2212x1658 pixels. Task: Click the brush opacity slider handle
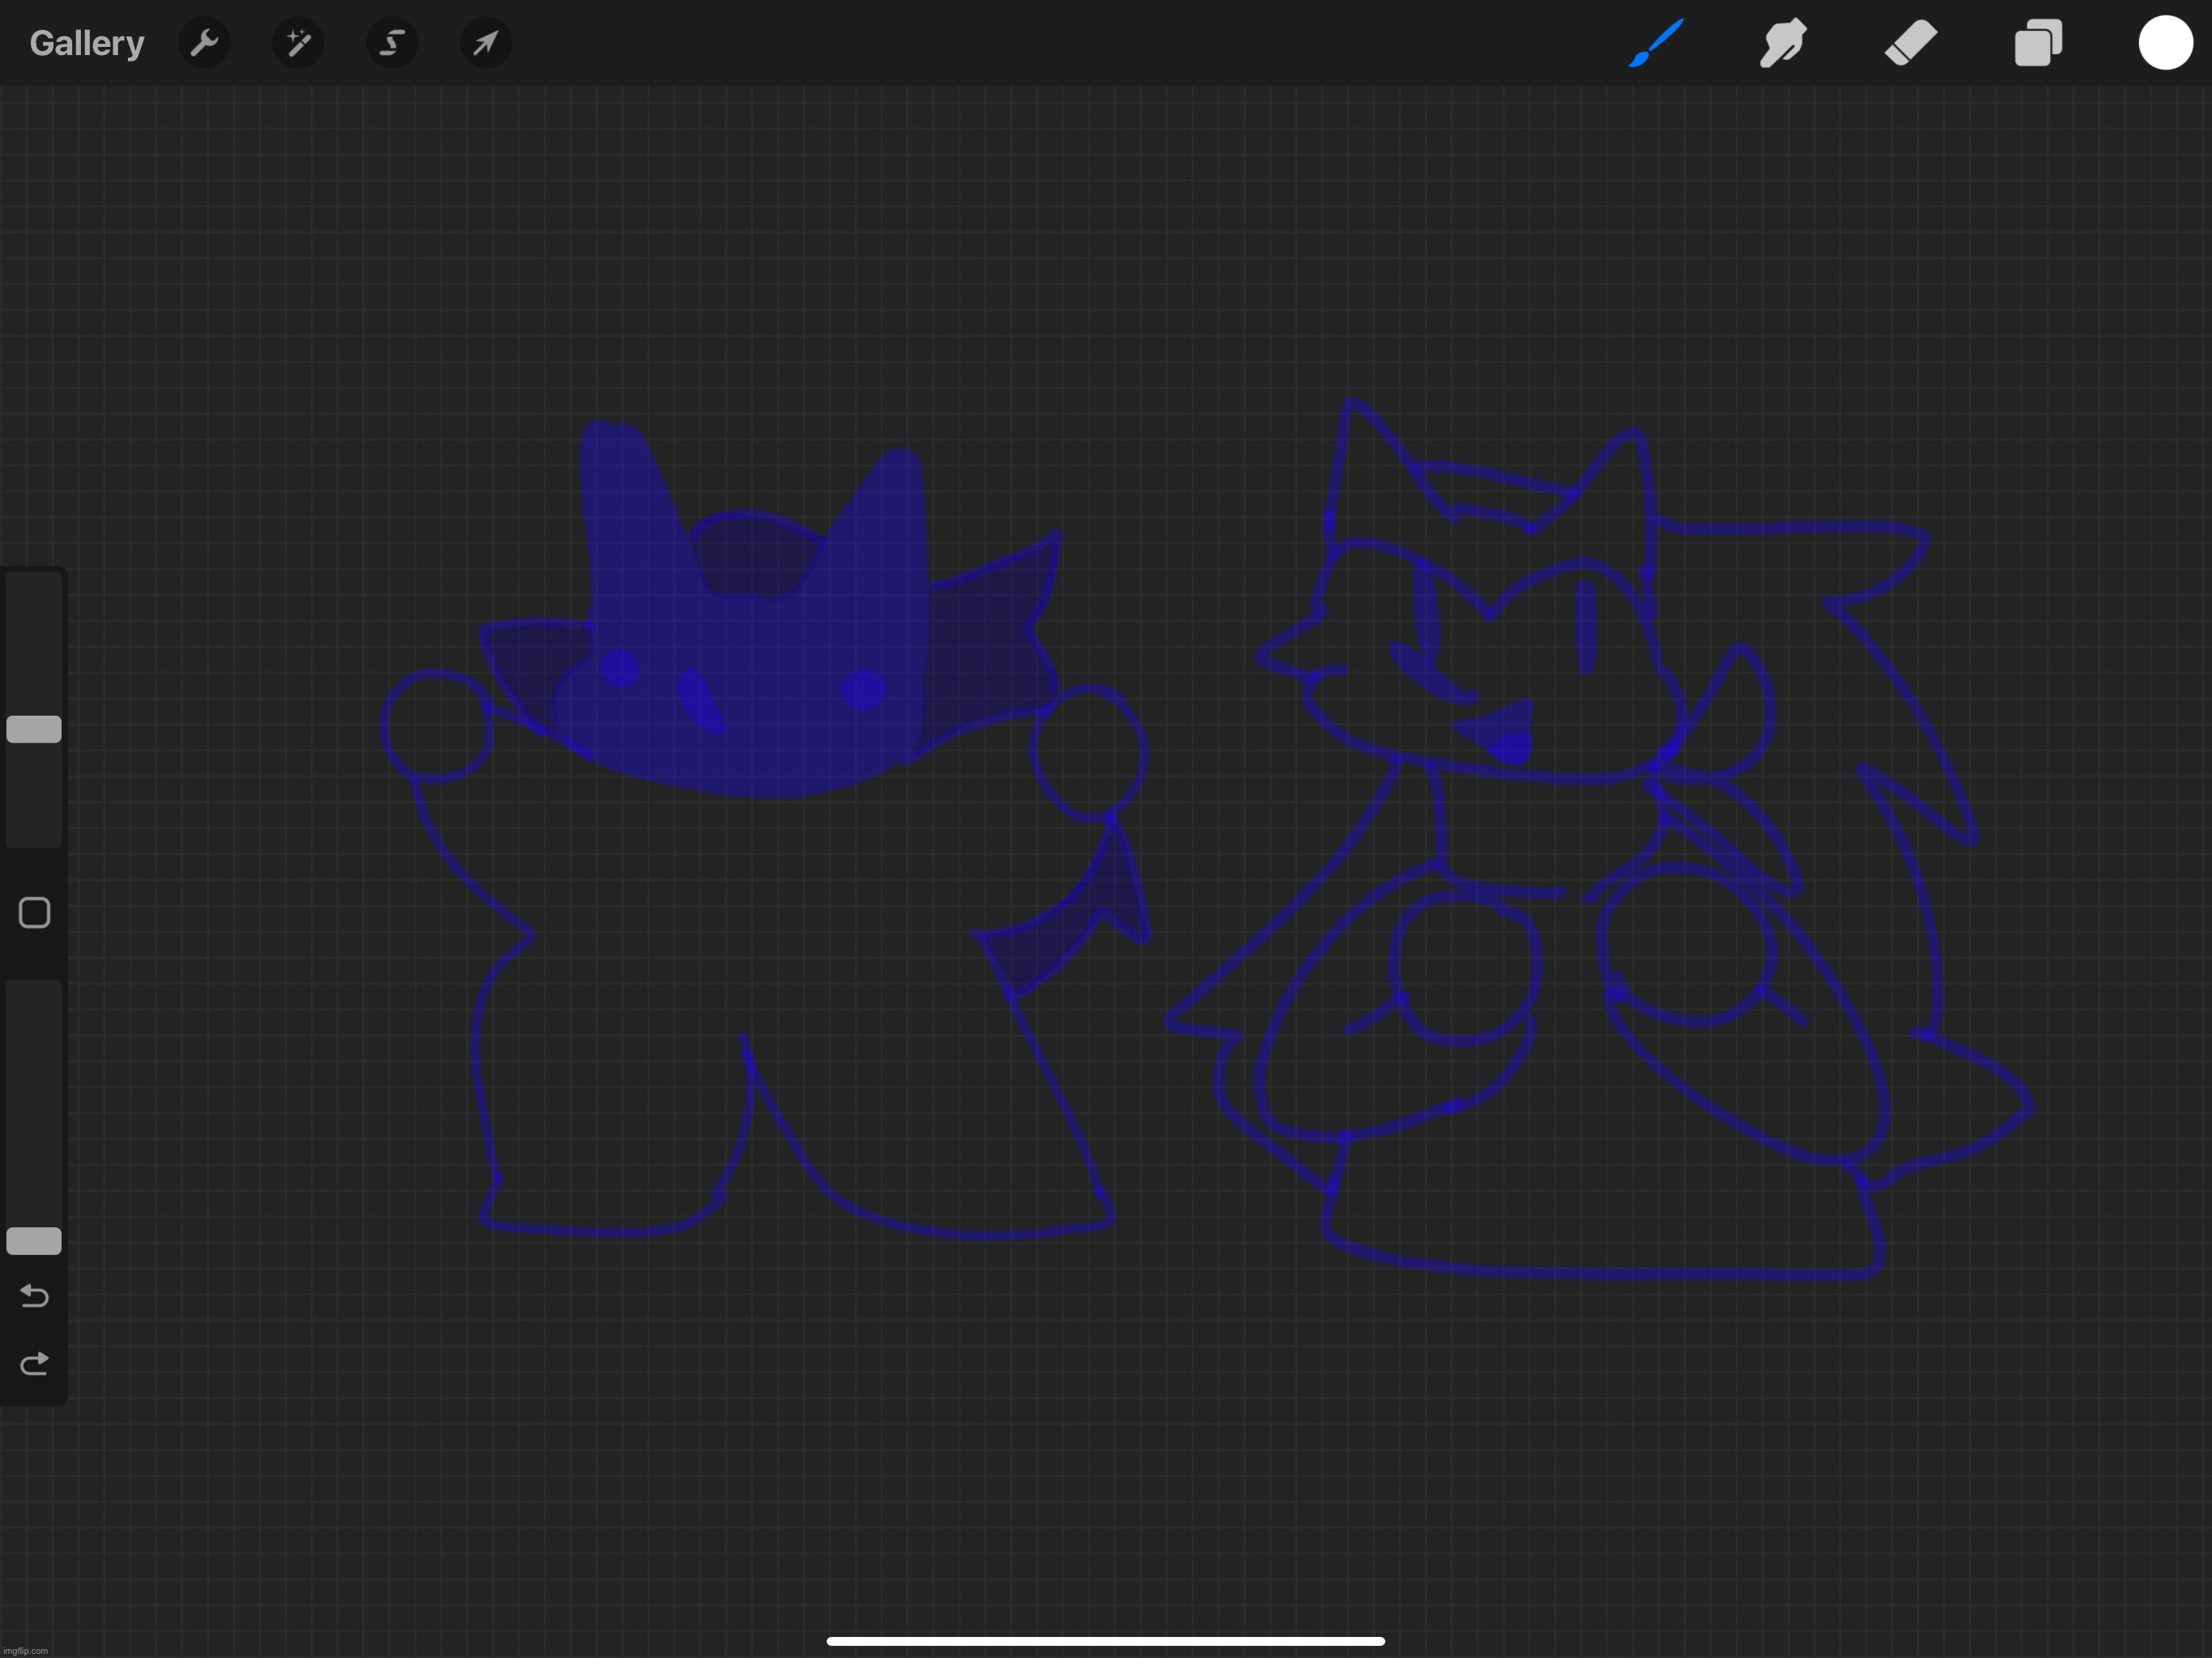[34, 1240]
